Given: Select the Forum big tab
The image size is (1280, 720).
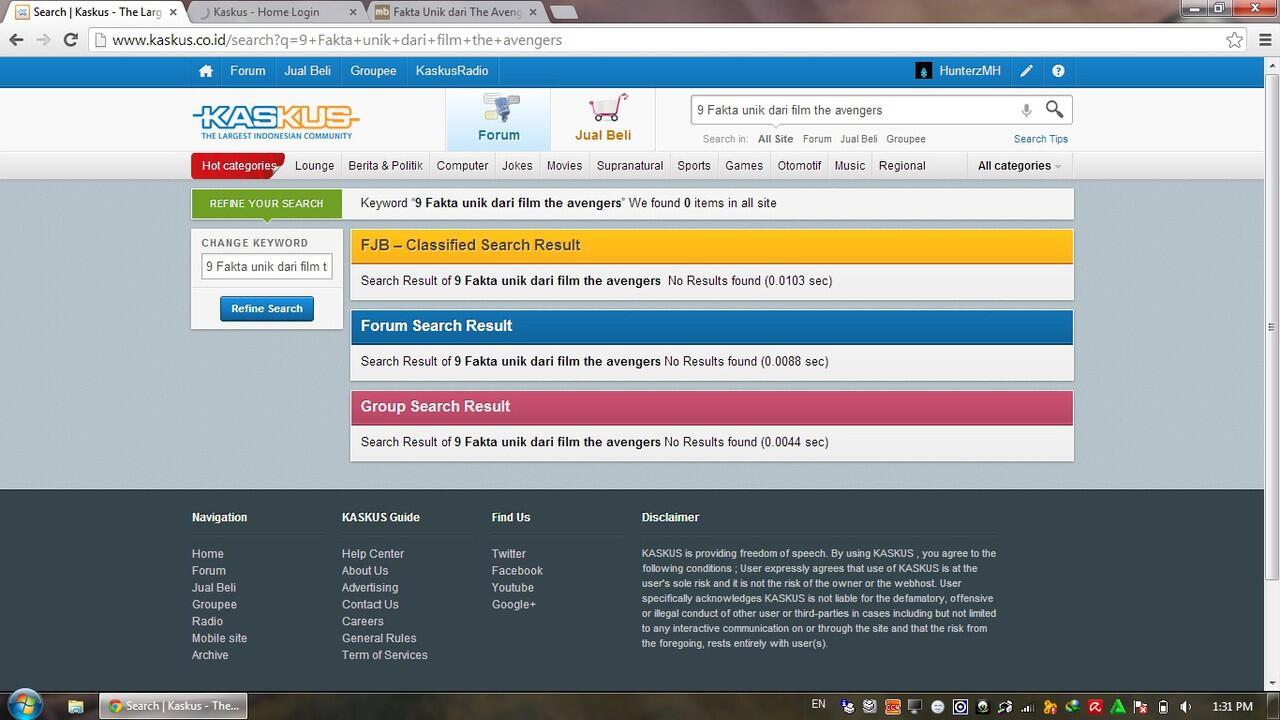Looking at the screenshot, I should [x=498, y=119].
